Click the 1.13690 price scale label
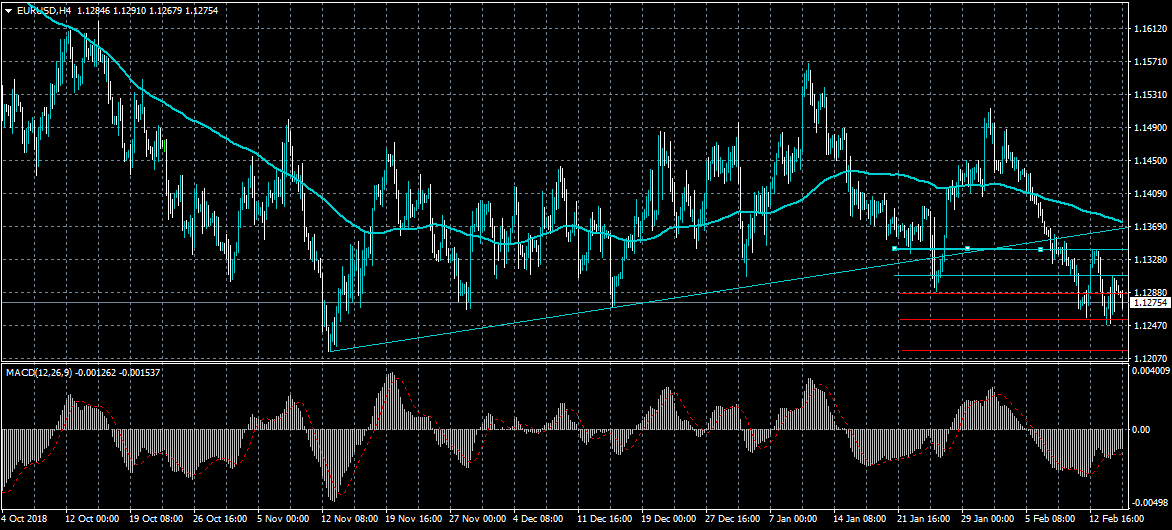The image size is (1172, 530). coord(1150,227)
